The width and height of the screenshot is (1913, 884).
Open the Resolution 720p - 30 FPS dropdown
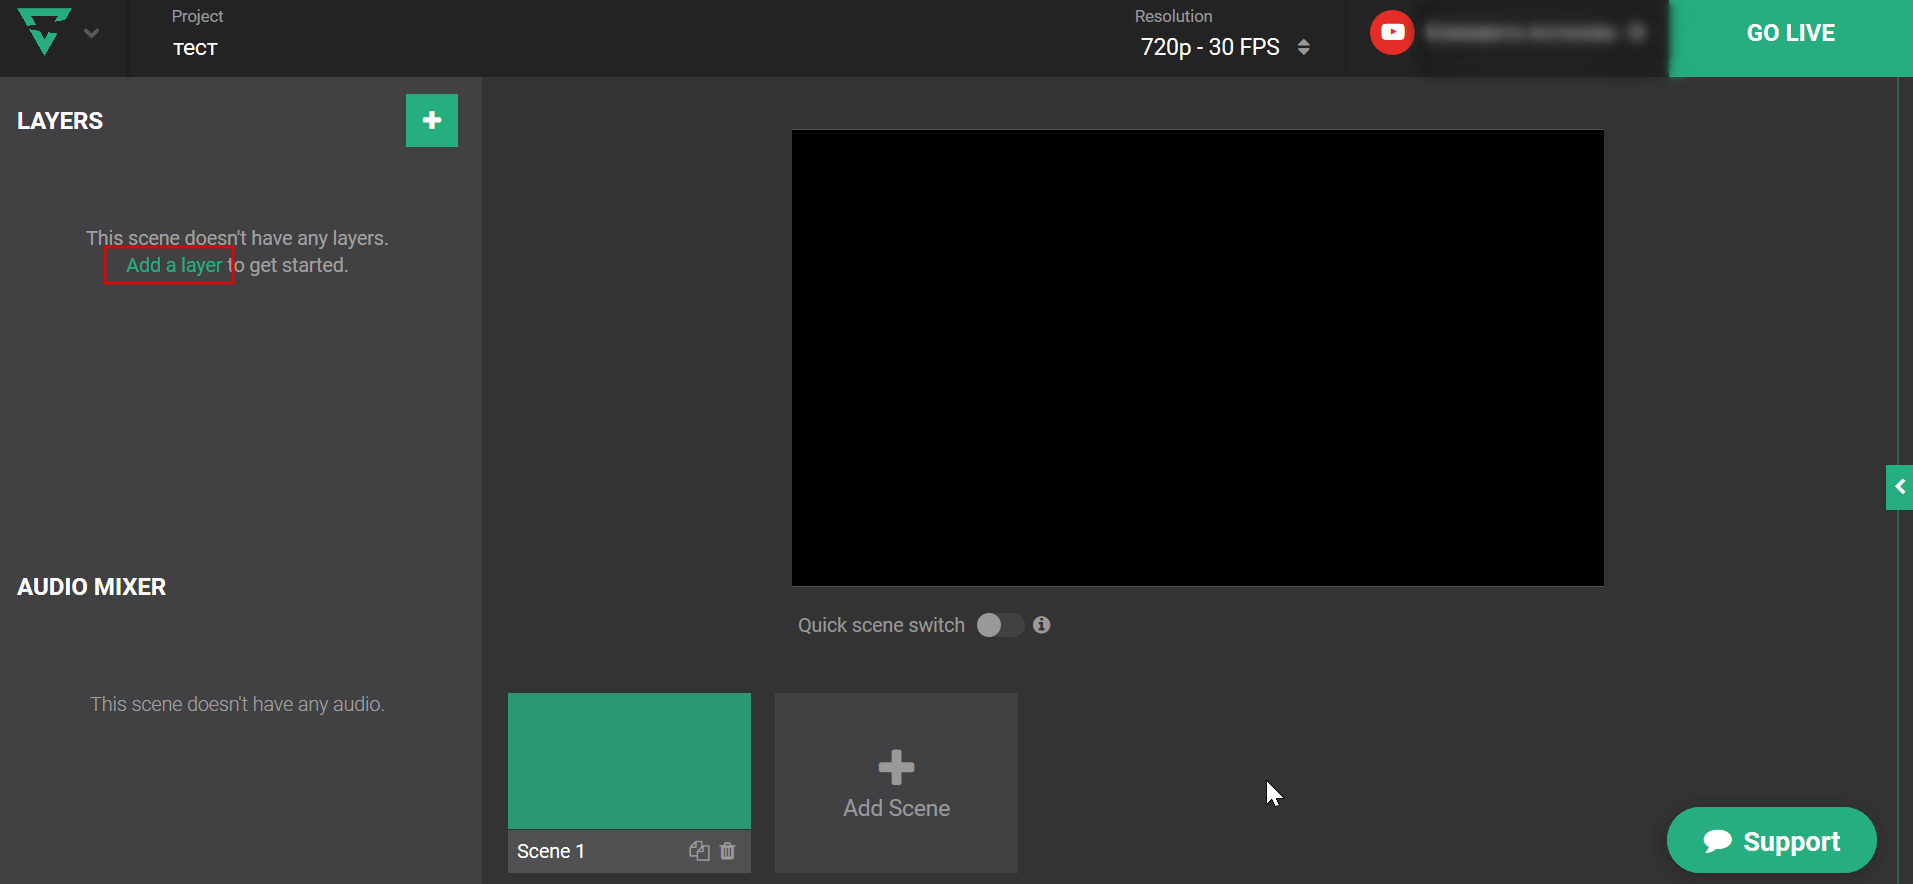pos(1210,47)
